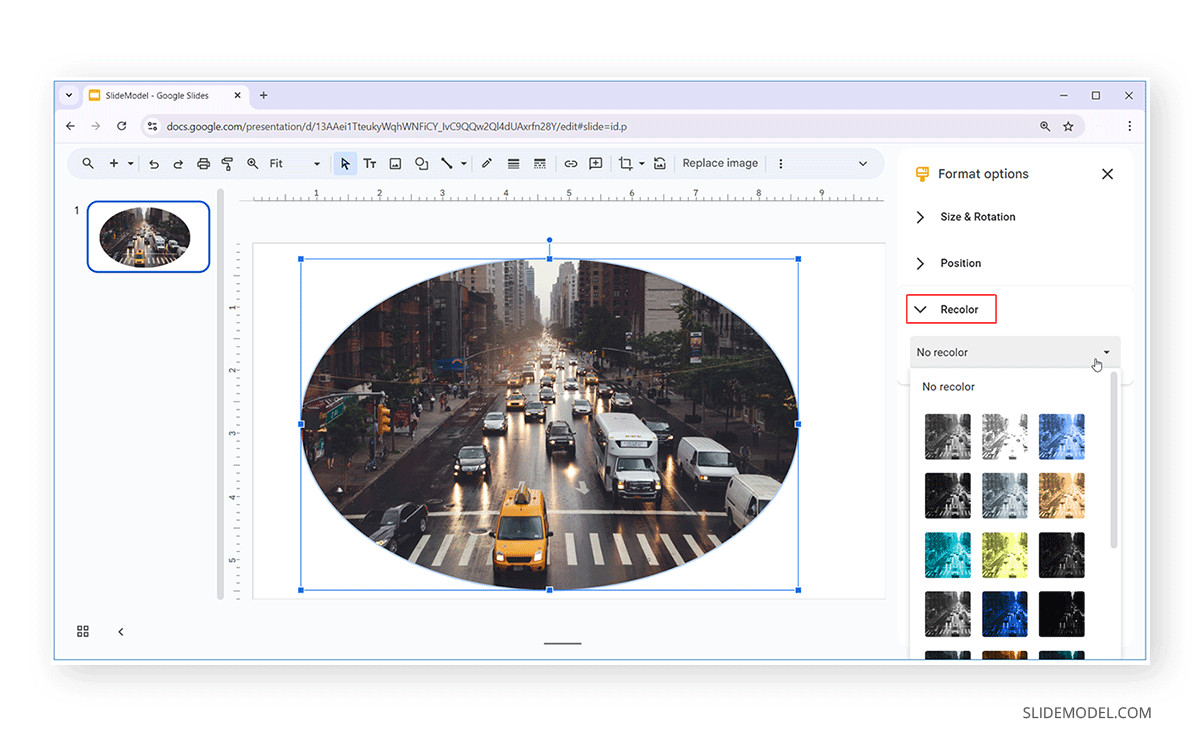Open the Fit zoom level dropdown
The width and height of the screenshot is (1200, 743).
tap(295, 164)
